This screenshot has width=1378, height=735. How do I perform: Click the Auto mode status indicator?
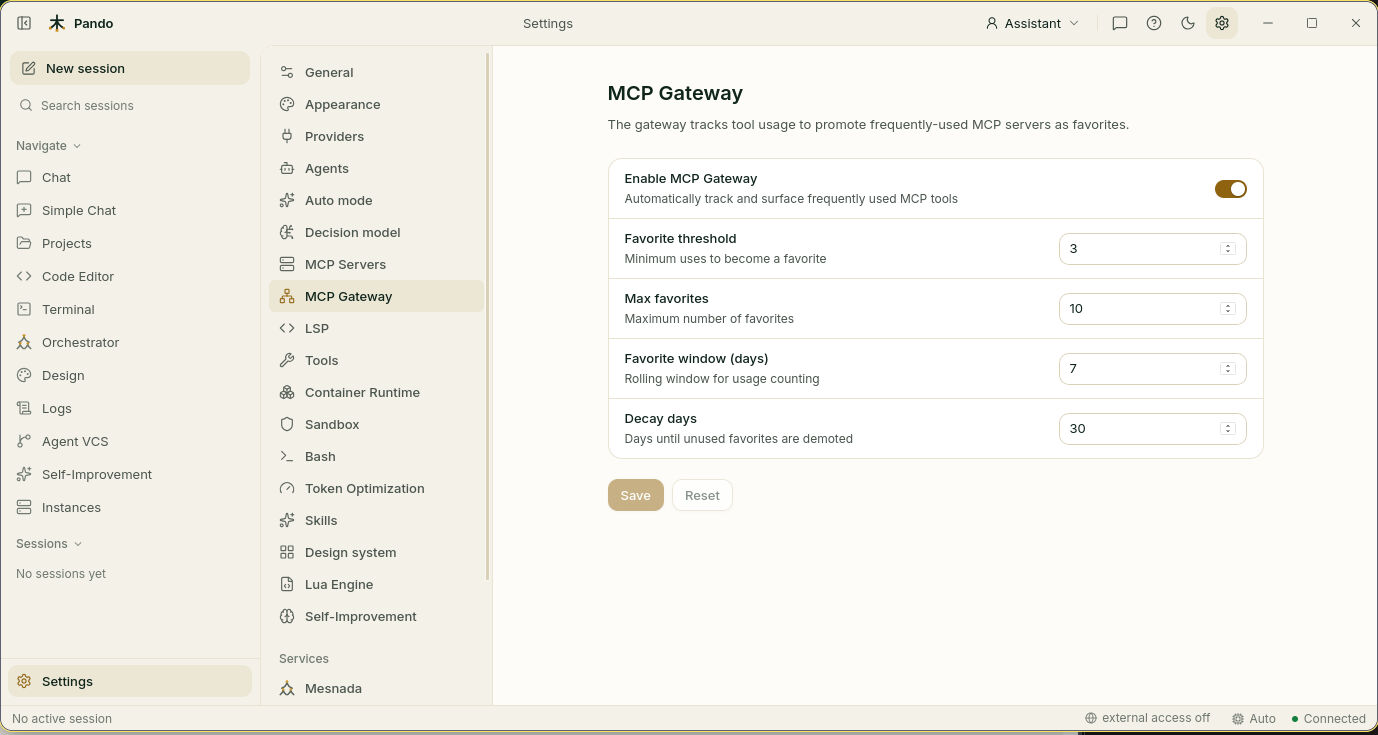[x=1254, y=718]
